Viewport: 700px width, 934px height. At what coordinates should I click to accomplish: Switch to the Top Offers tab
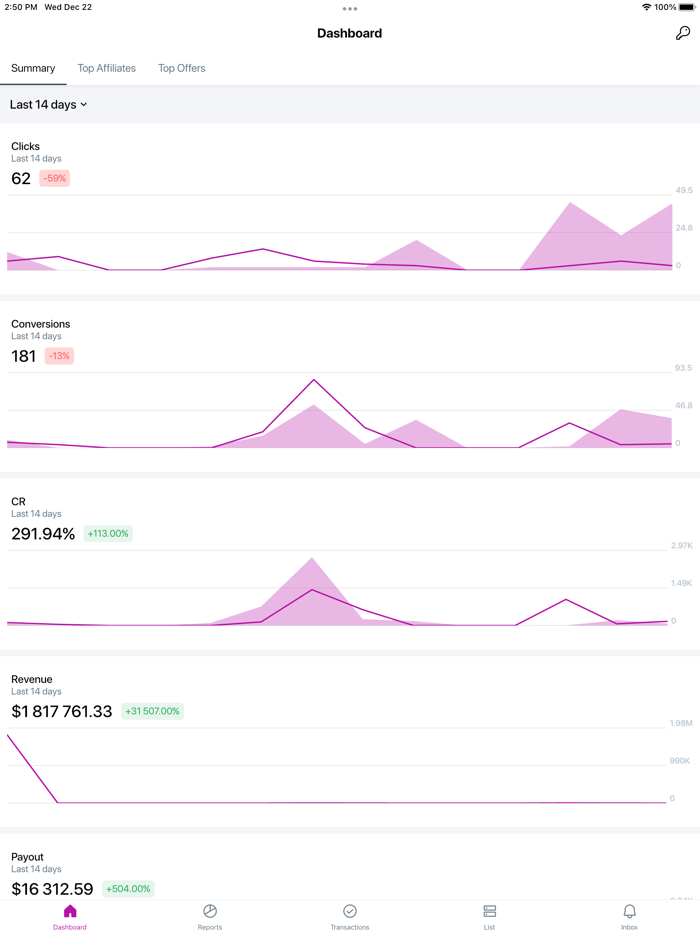click(x=182, y=68)
